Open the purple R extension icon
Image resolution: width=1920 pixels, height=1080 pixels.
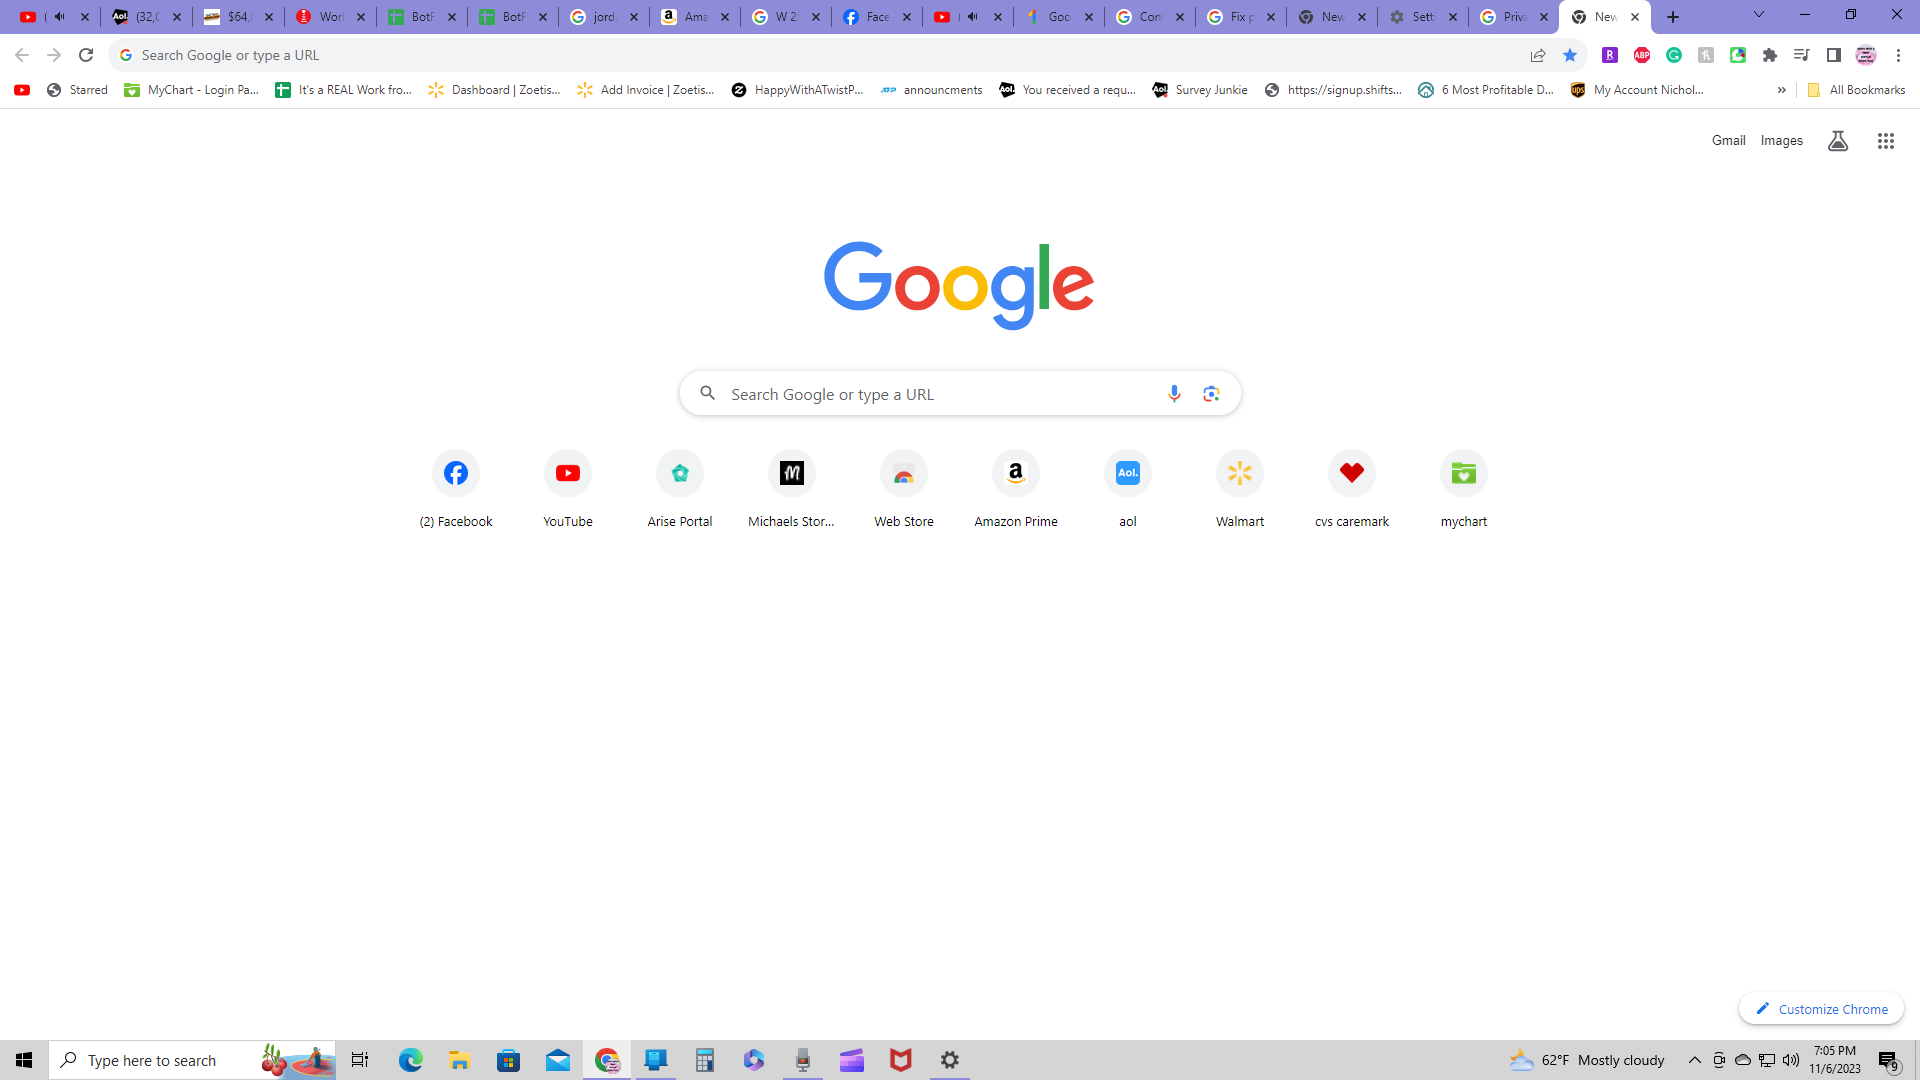tap(1610, 55)
